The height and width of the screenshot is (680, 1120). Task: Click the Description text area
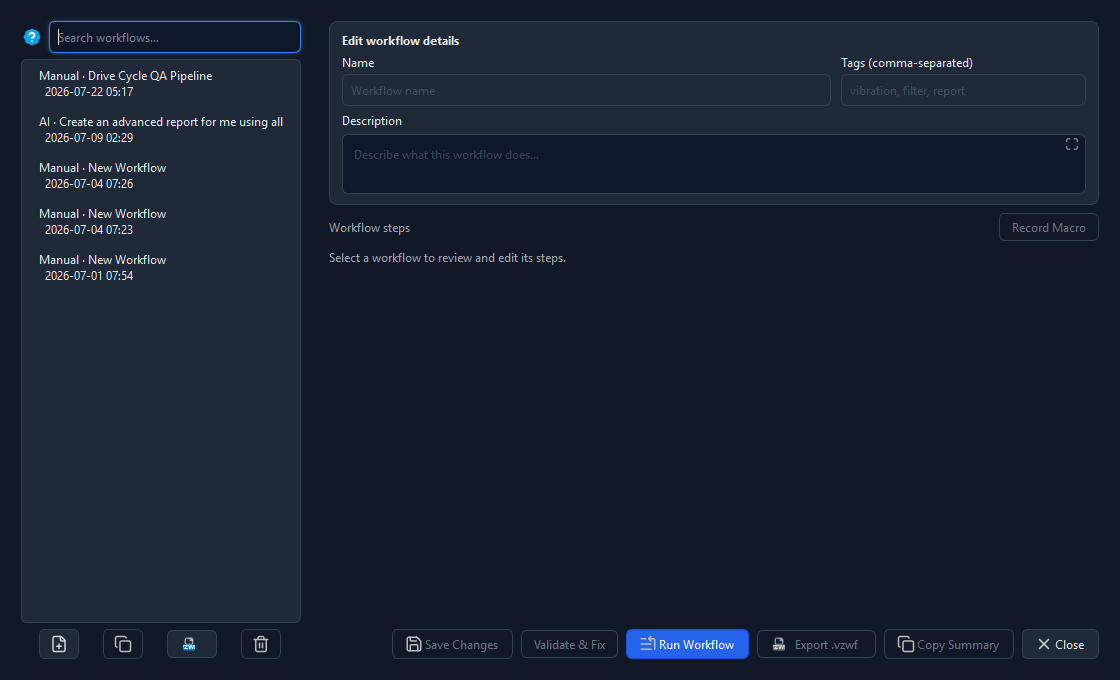[x=714, y=164]
